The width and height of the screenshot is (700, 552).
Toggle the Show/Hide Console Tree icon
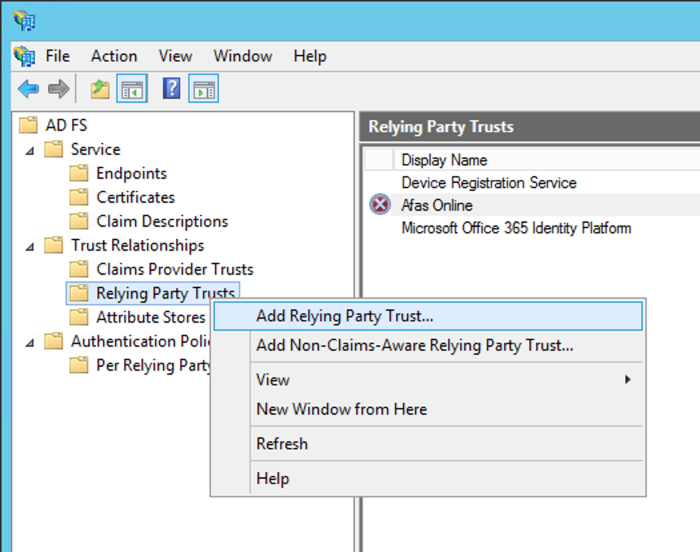tap(132, 89)
